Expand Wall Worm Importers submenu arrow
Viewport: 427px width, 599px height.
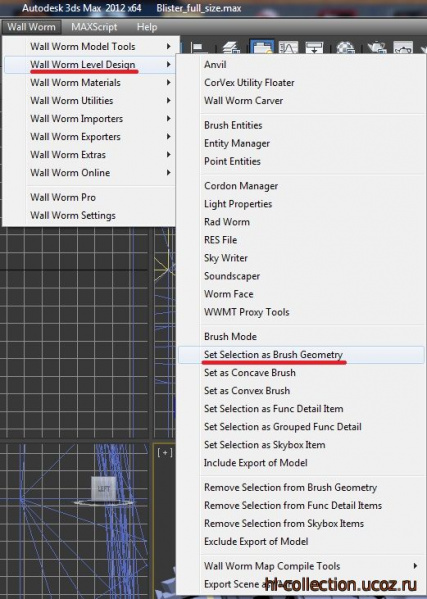point(168,118)
